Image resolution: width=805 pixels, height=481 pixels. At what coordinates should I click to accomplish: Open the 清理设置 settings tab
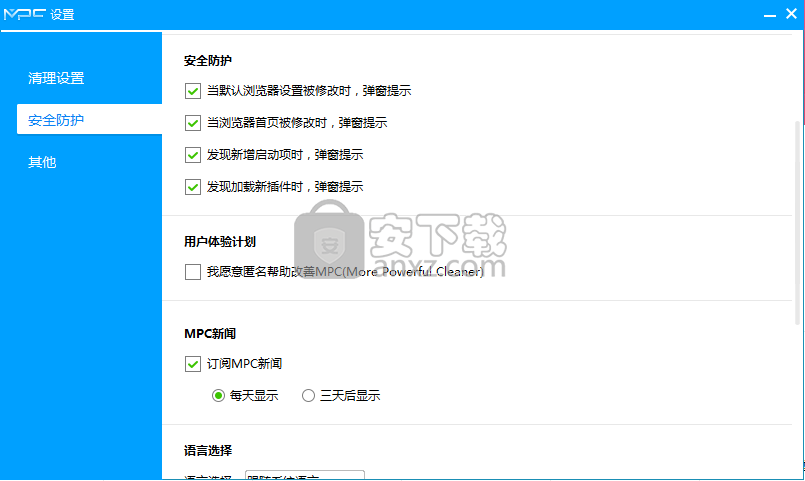click(x=56, y=78)
